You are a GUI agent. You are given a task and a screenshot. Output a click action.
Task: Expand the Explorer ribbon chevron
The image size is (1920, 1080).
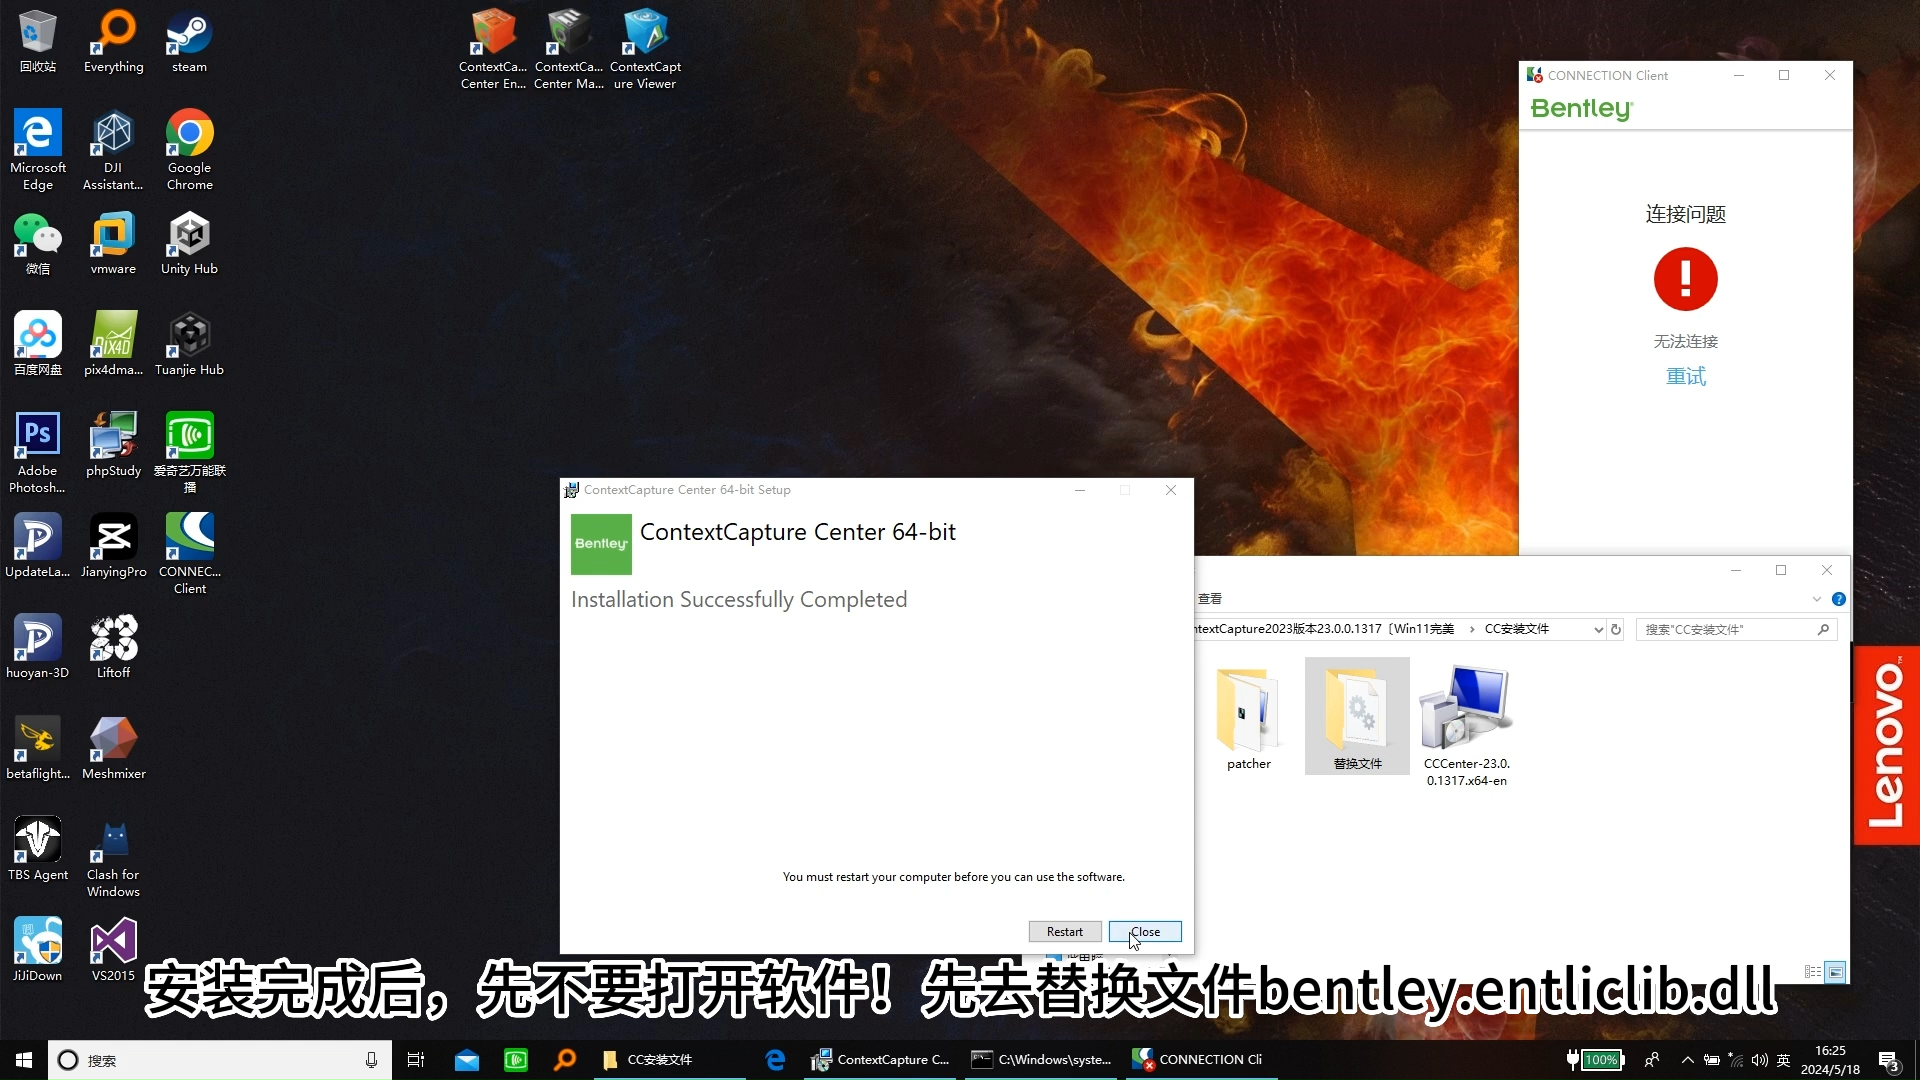click(x=1816, y=599)
